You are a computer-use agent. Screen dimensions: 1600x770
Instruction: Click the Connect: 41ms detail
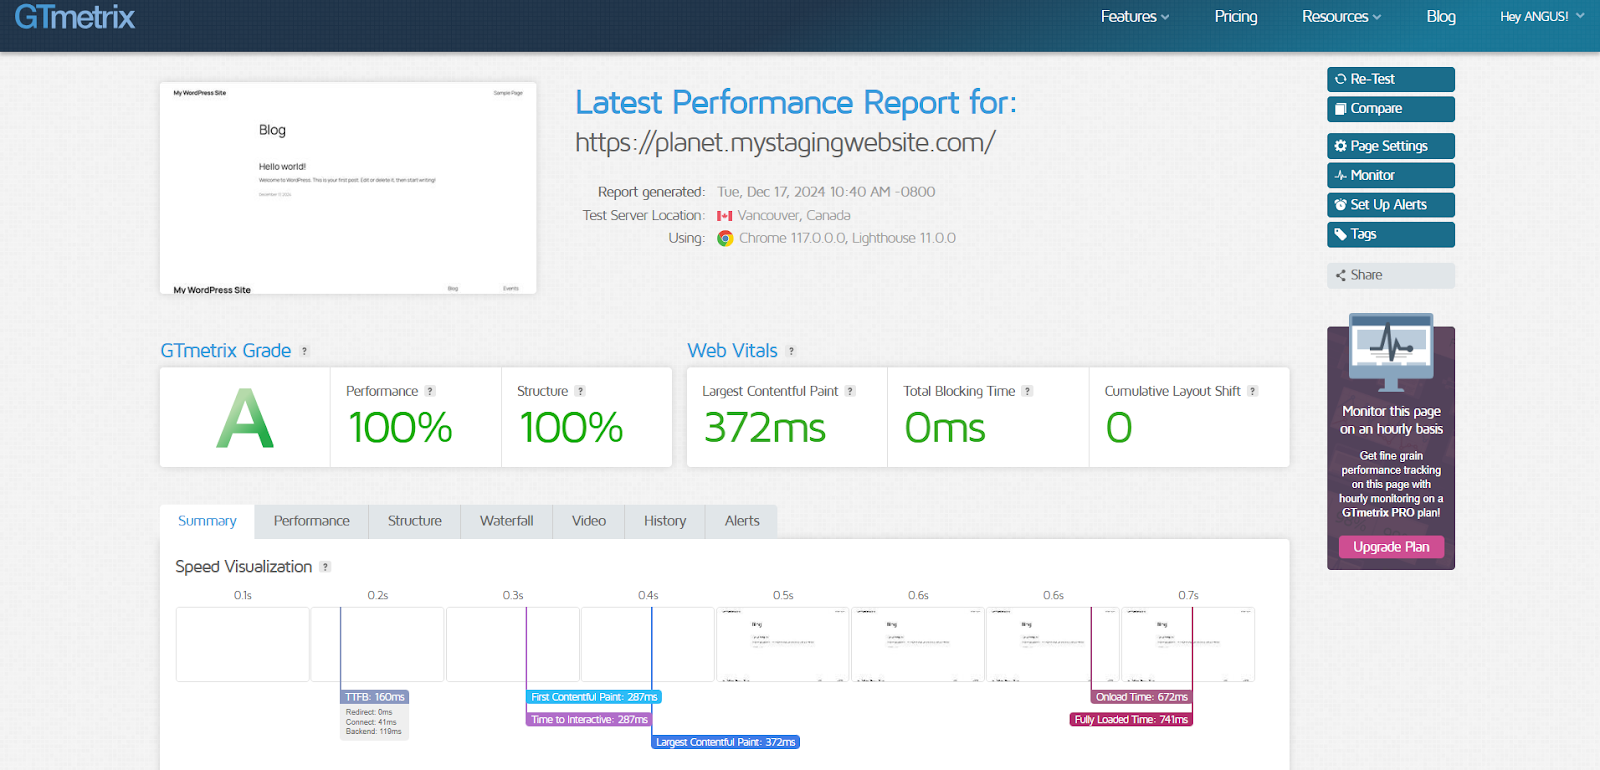tap(371, 722)
